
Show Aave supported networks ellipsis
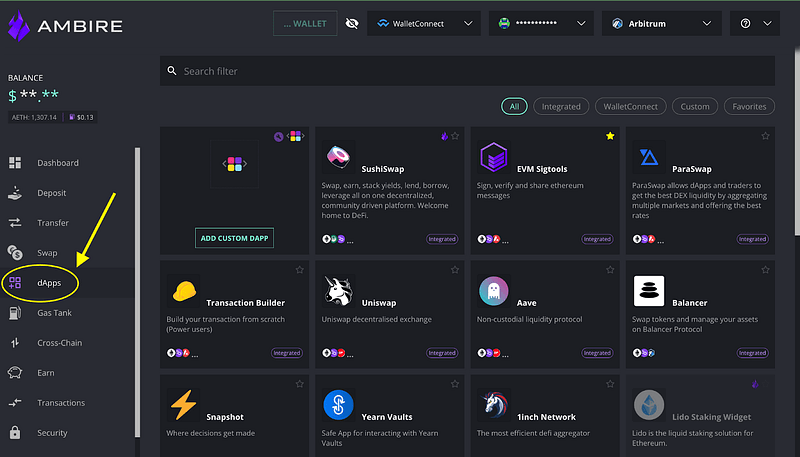point(505,354)
